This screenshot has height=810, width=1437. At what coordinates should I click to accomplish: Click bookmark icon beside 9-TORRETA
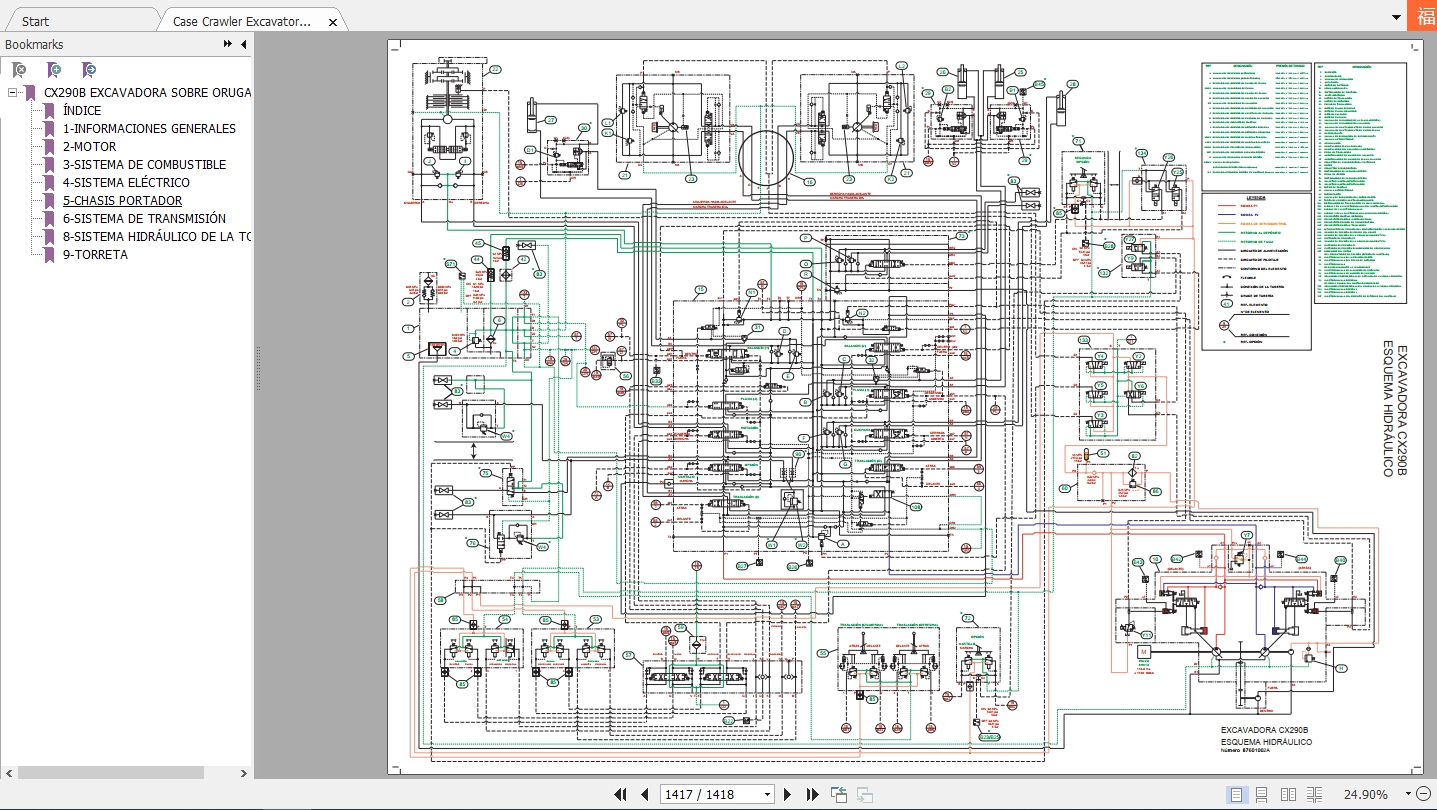point(49,255)
